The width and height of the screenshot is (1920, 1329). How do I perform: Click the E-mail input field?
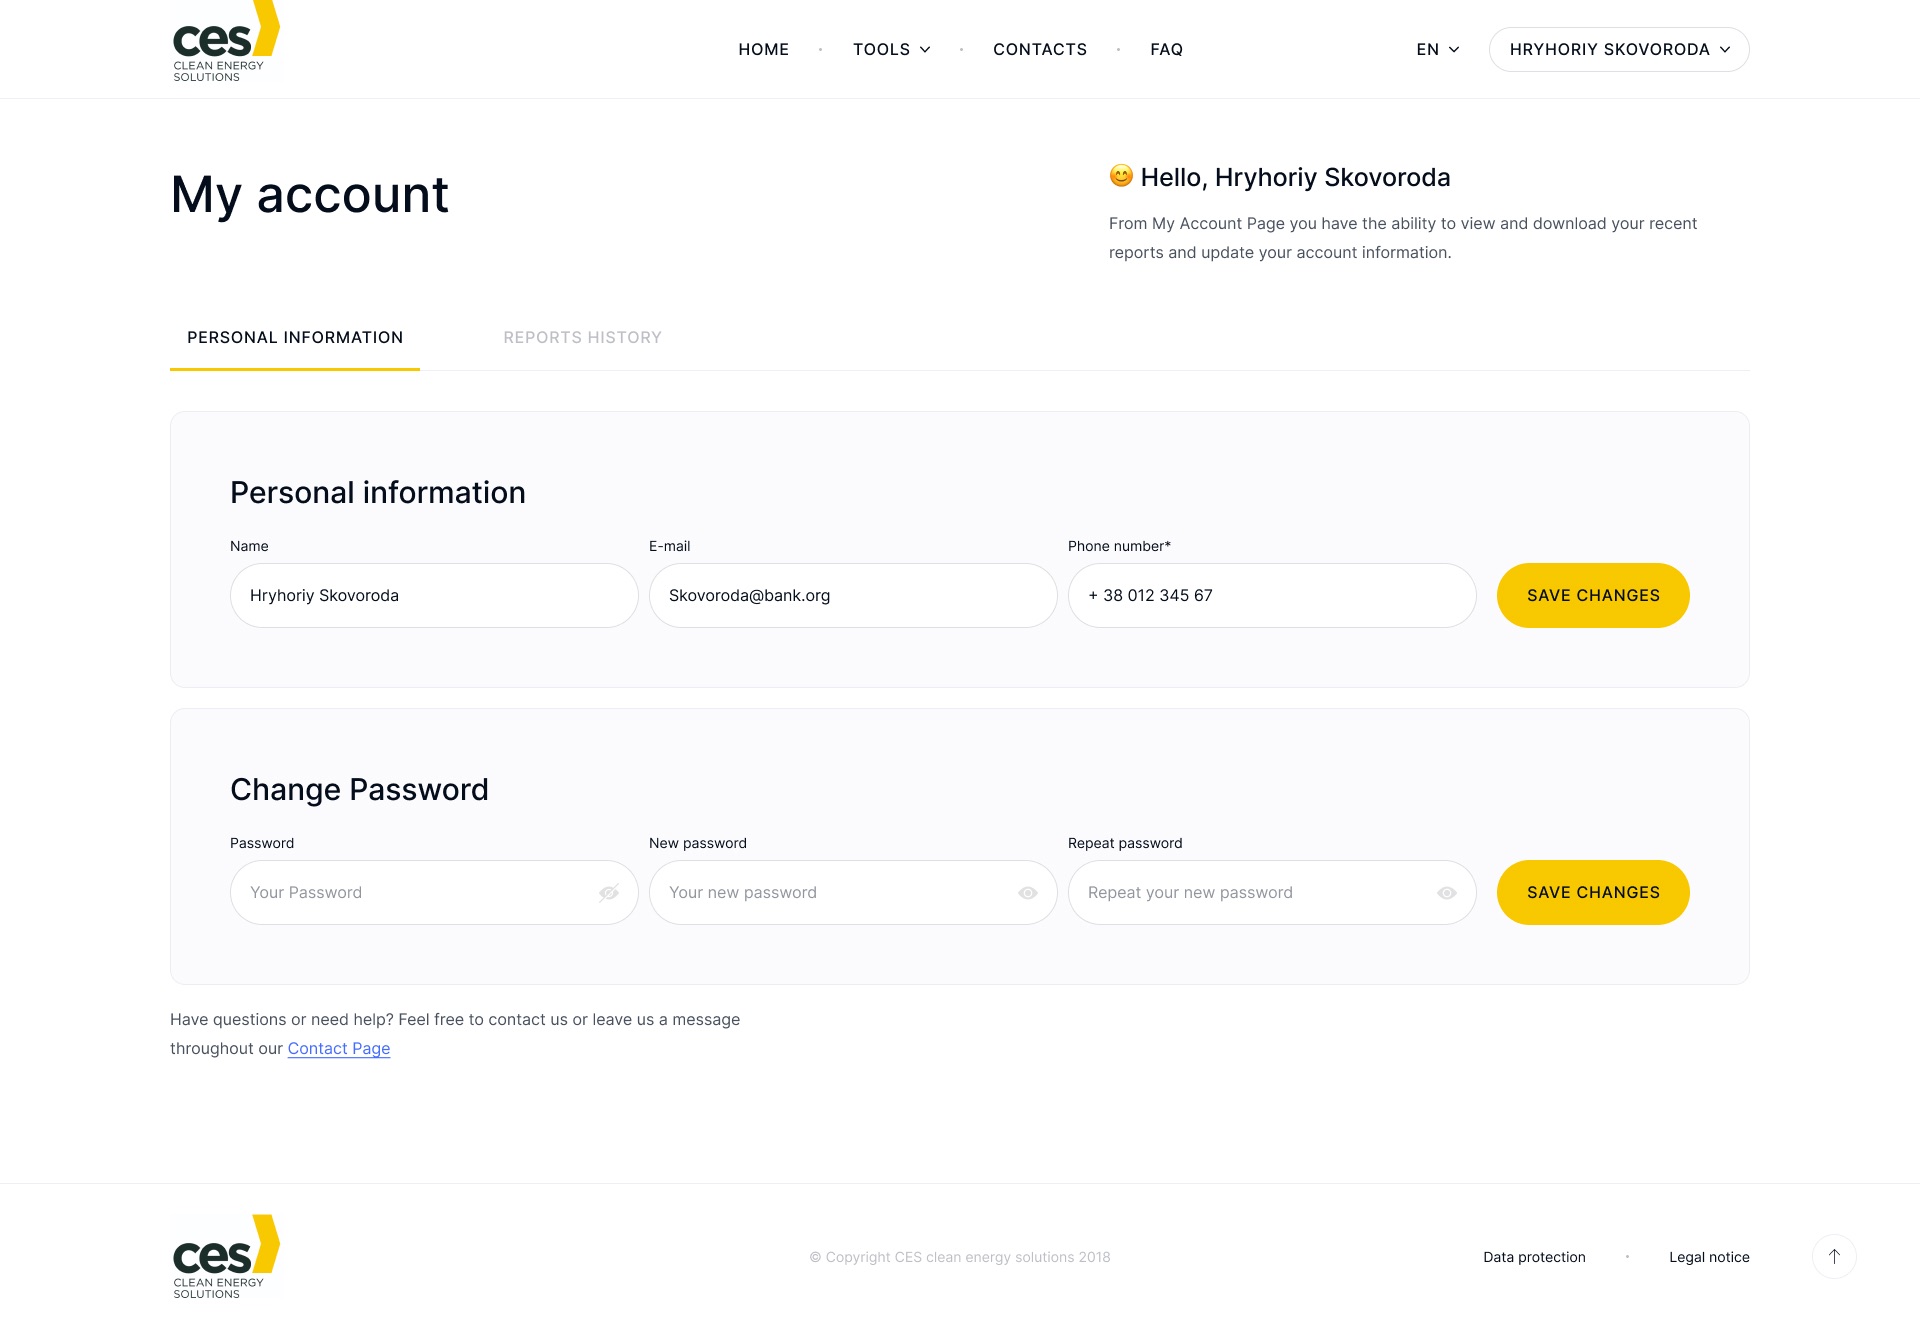(x=852, y=594)
